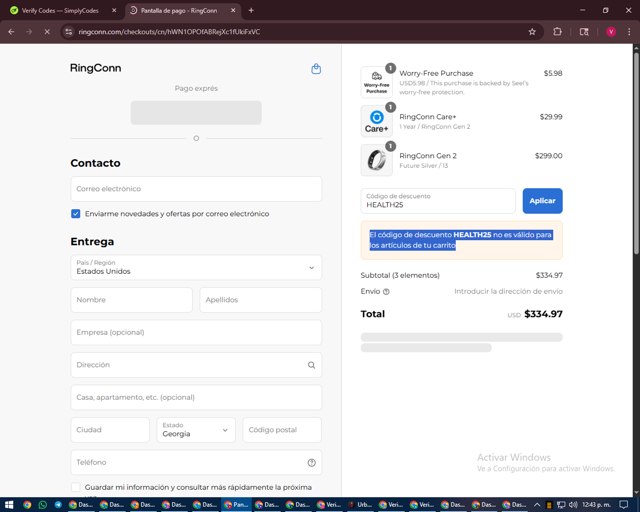Open the pinned Chrome icon on the taskbar

pos(27,505)
